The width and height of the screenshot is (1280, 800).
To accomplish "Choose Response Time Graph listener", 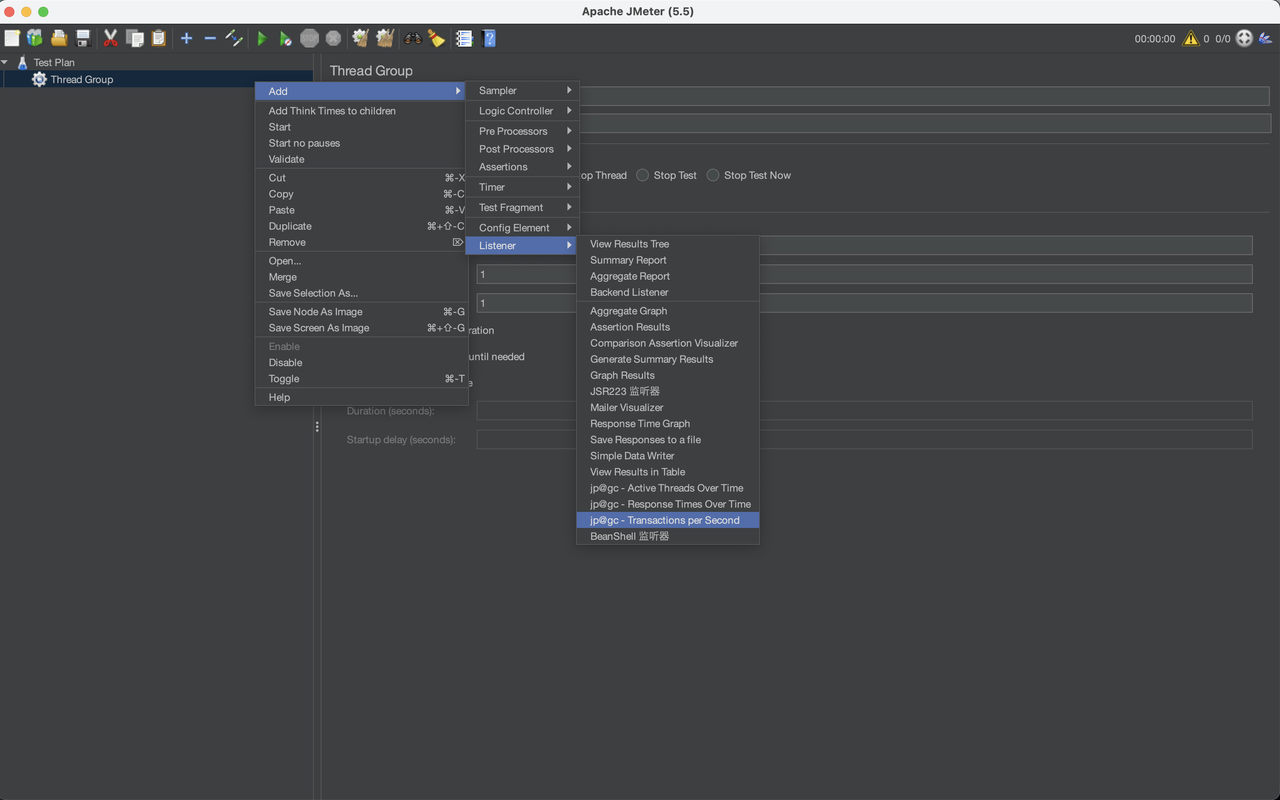I will pyautogui.click(x=668, y=424).
